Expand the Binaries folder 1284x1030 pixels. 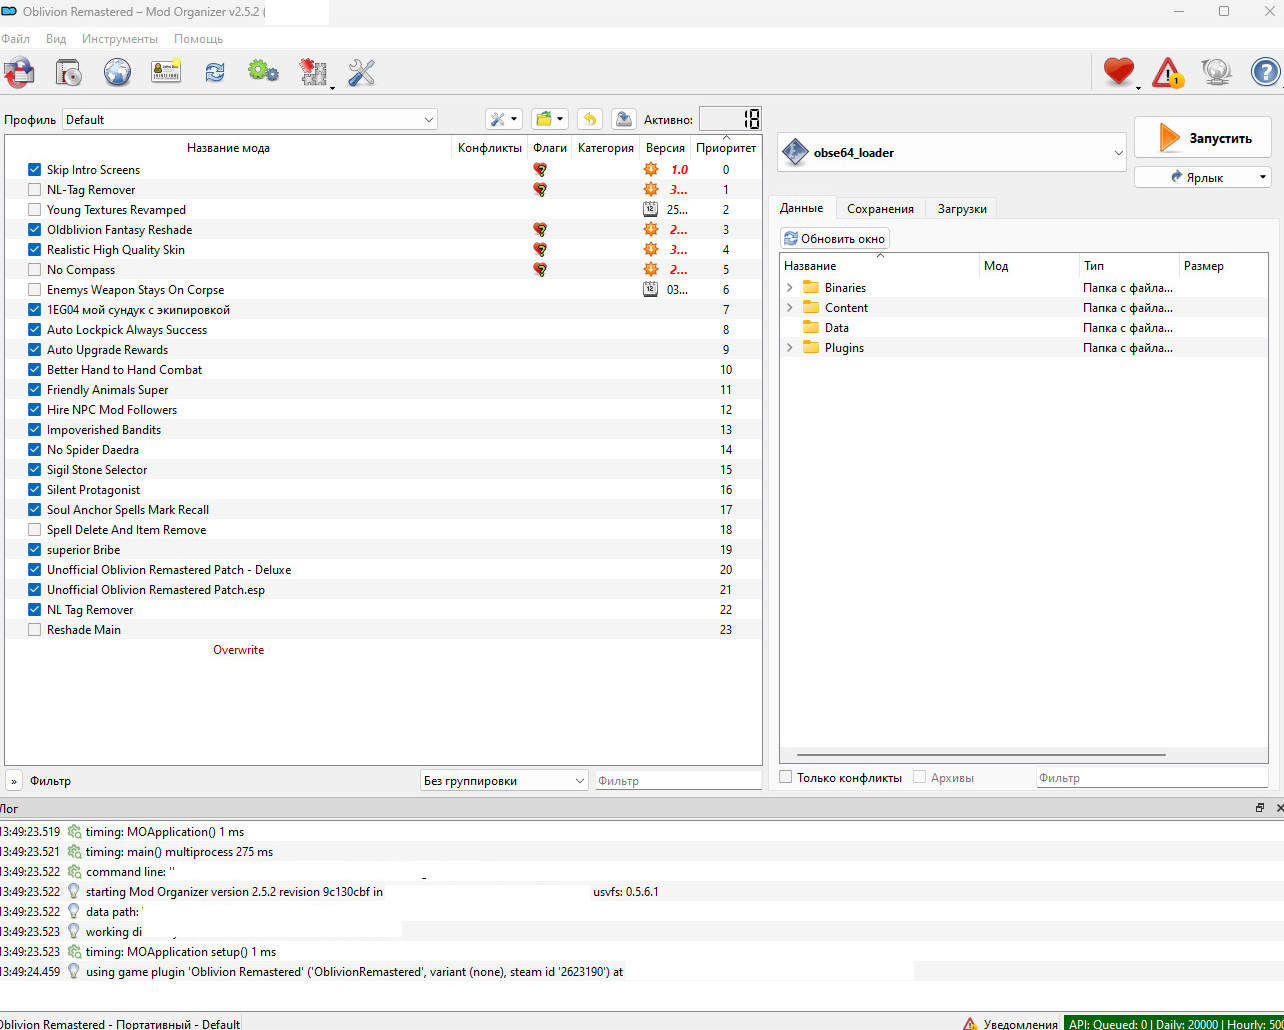(790, 288)
